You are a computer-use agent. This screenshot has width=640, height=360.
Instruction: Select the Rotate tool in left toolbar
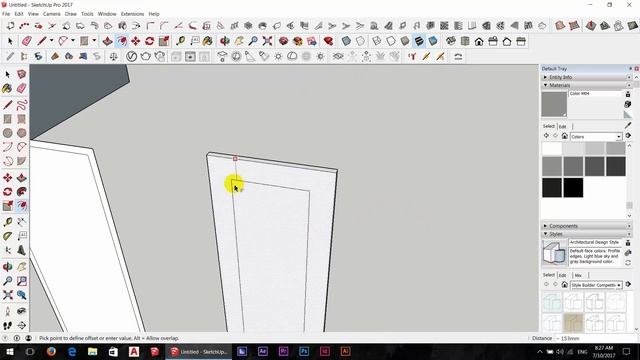pos(7,191)
